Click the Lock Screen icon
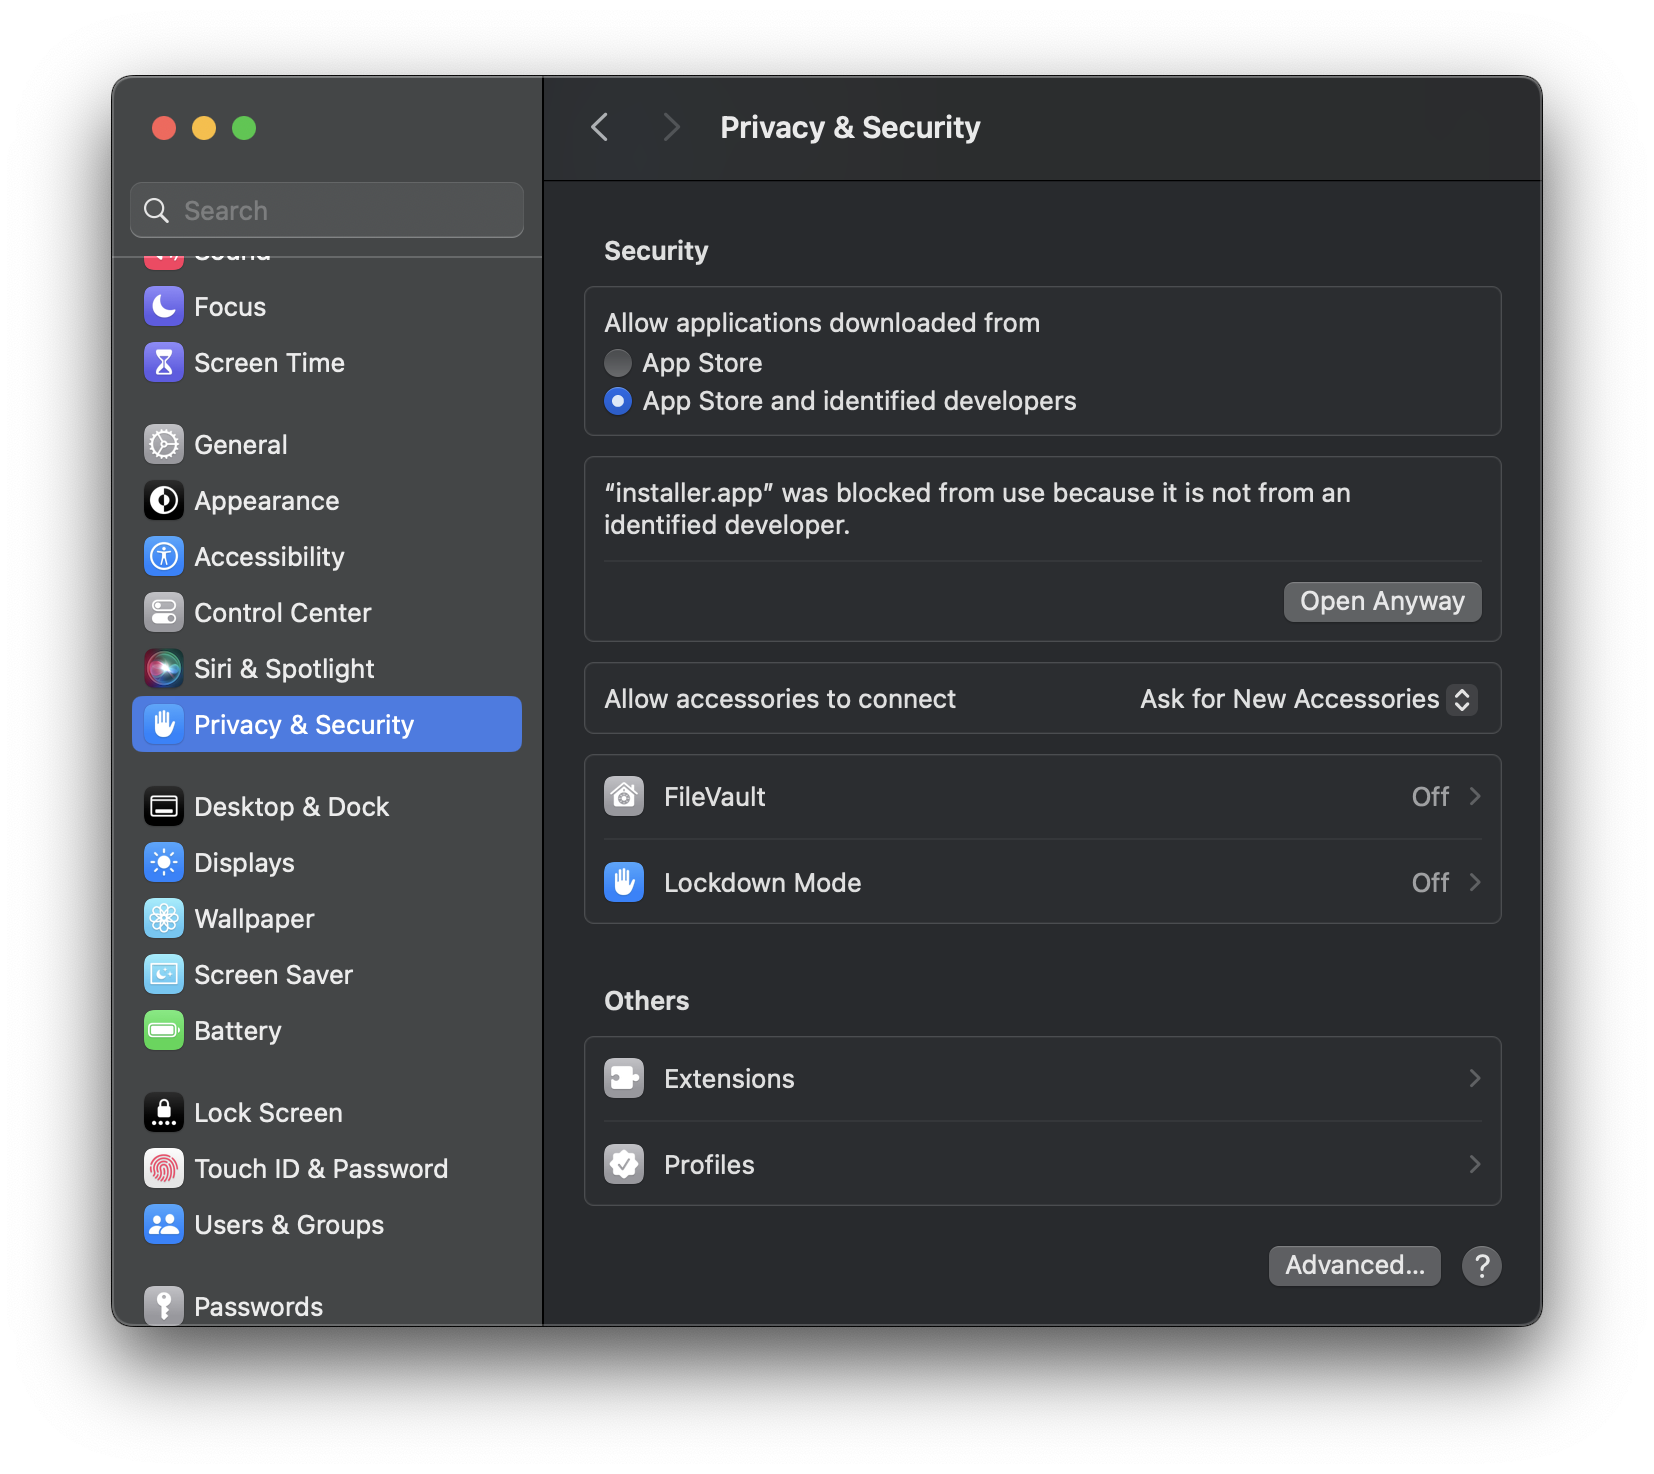 (x=164, y=1112)
